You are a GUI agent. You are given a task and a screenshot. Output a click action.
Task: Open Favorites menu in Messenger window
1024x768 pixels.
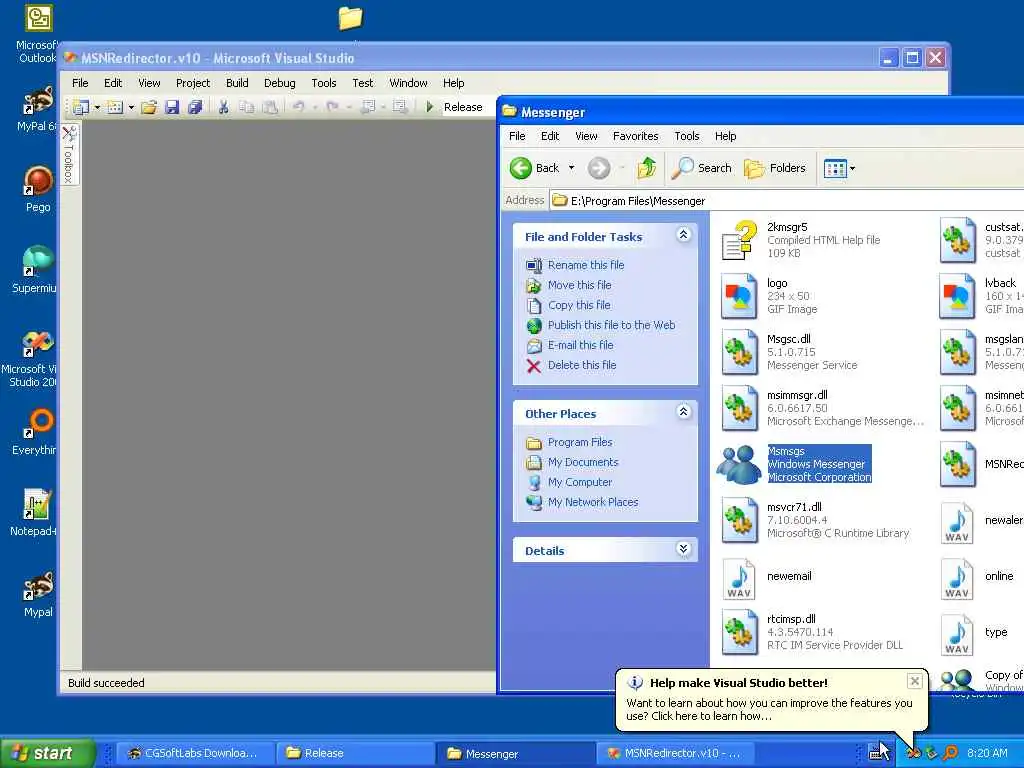(635, 136)
